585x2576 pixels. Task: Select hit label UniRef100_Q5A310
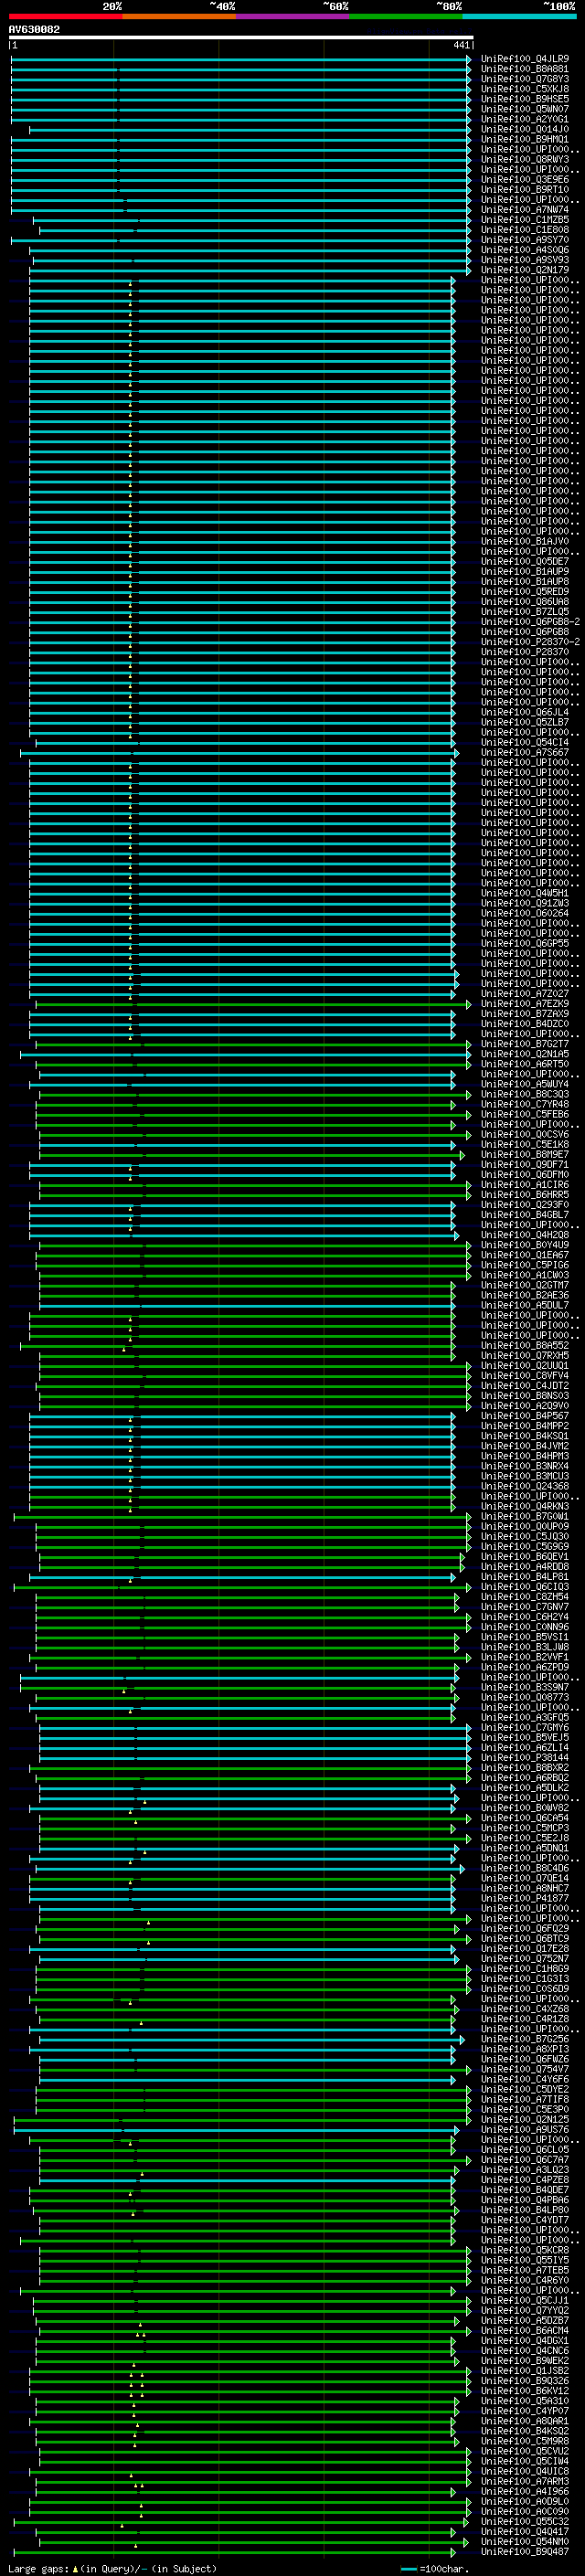524,2400
